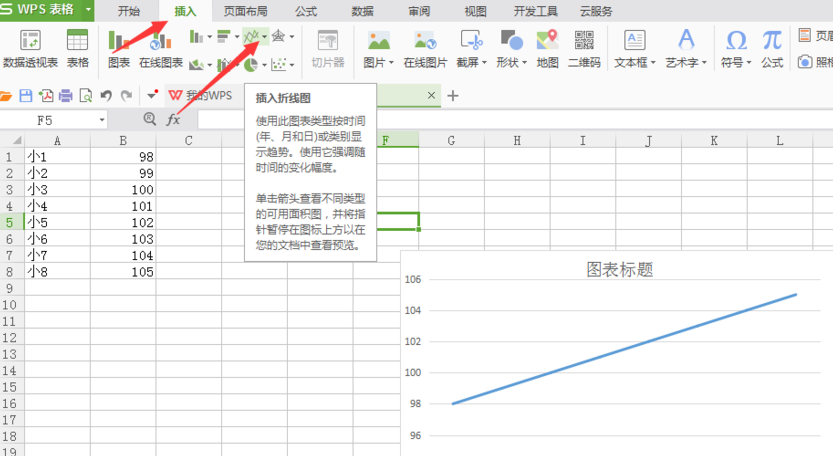Redo the last action
The height and width of the screenshot is (456, 833).
[x=126, y=96]
